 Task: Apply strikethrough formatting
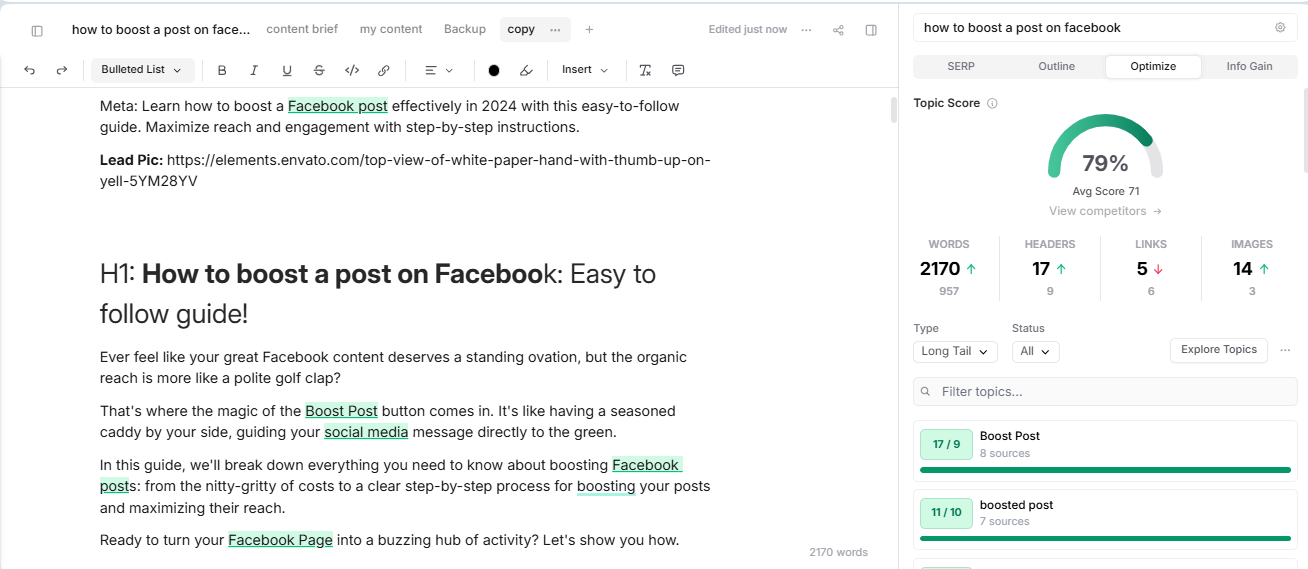click(x=319, y=70)
